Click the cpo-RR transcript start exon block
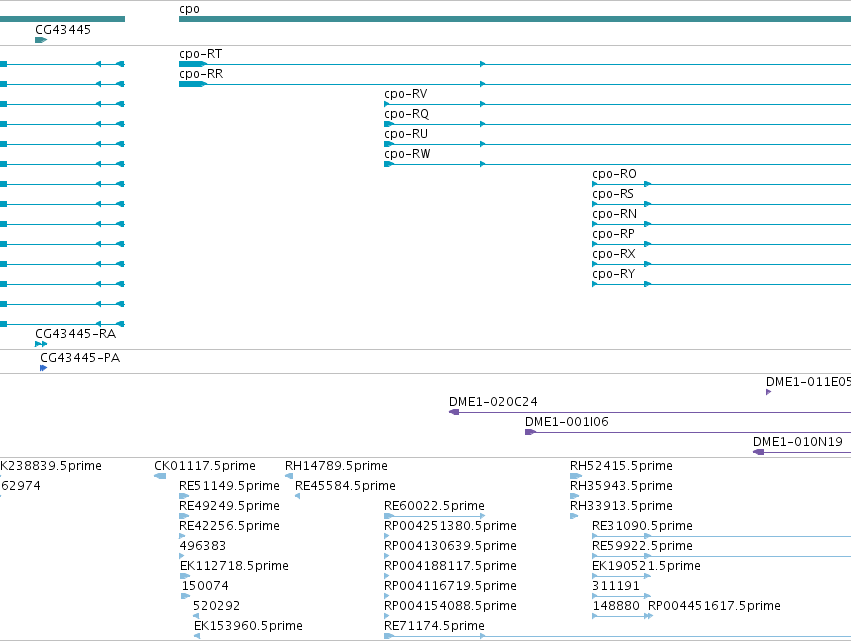 tap(193, 84)
